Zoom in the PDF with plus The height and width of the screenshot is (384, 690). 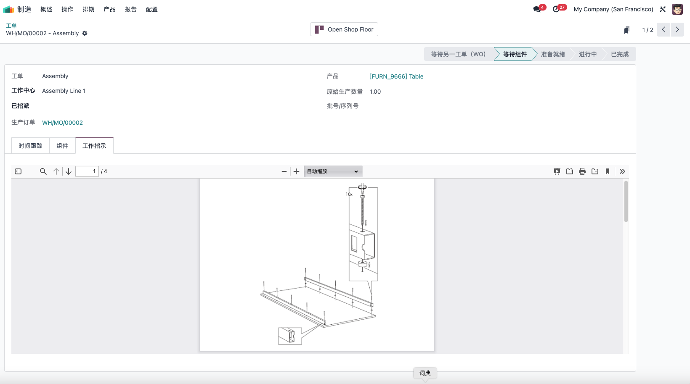coord(297,171)
